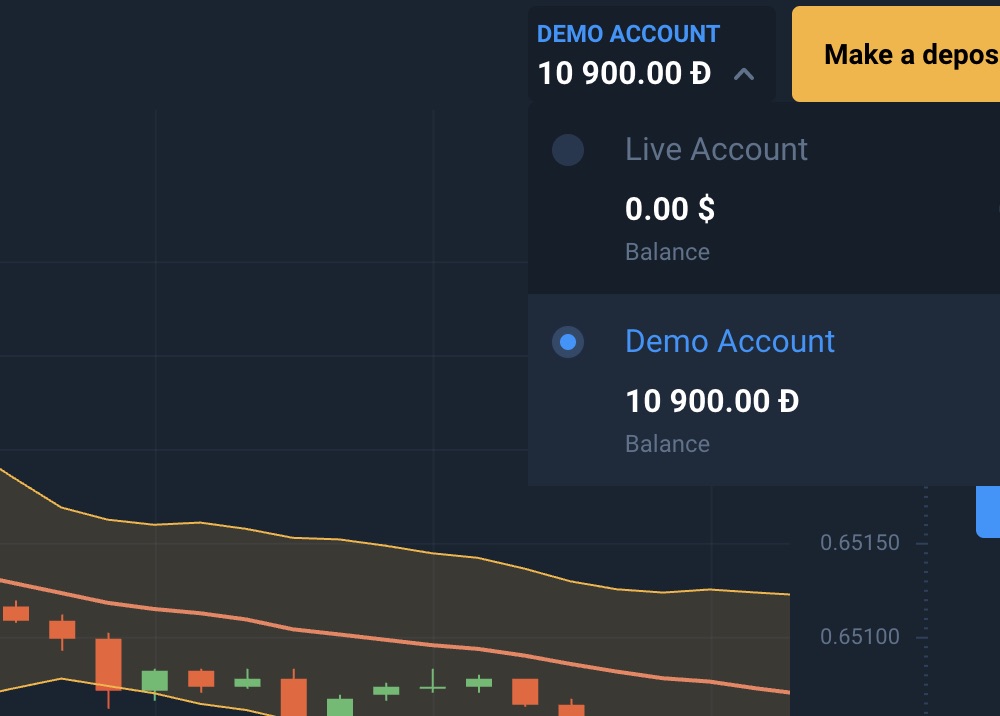Click the header balance 10 900.00 Đ
Image resolution: width=1000 pixels, height=716 pixels.
pos(624,74)
